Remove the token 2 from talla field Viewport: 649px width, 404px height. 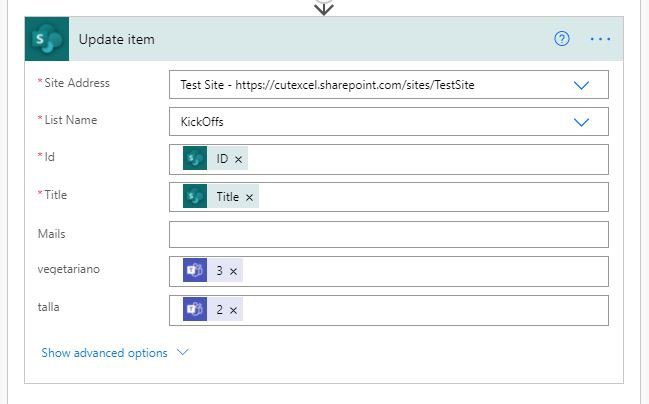233,310
